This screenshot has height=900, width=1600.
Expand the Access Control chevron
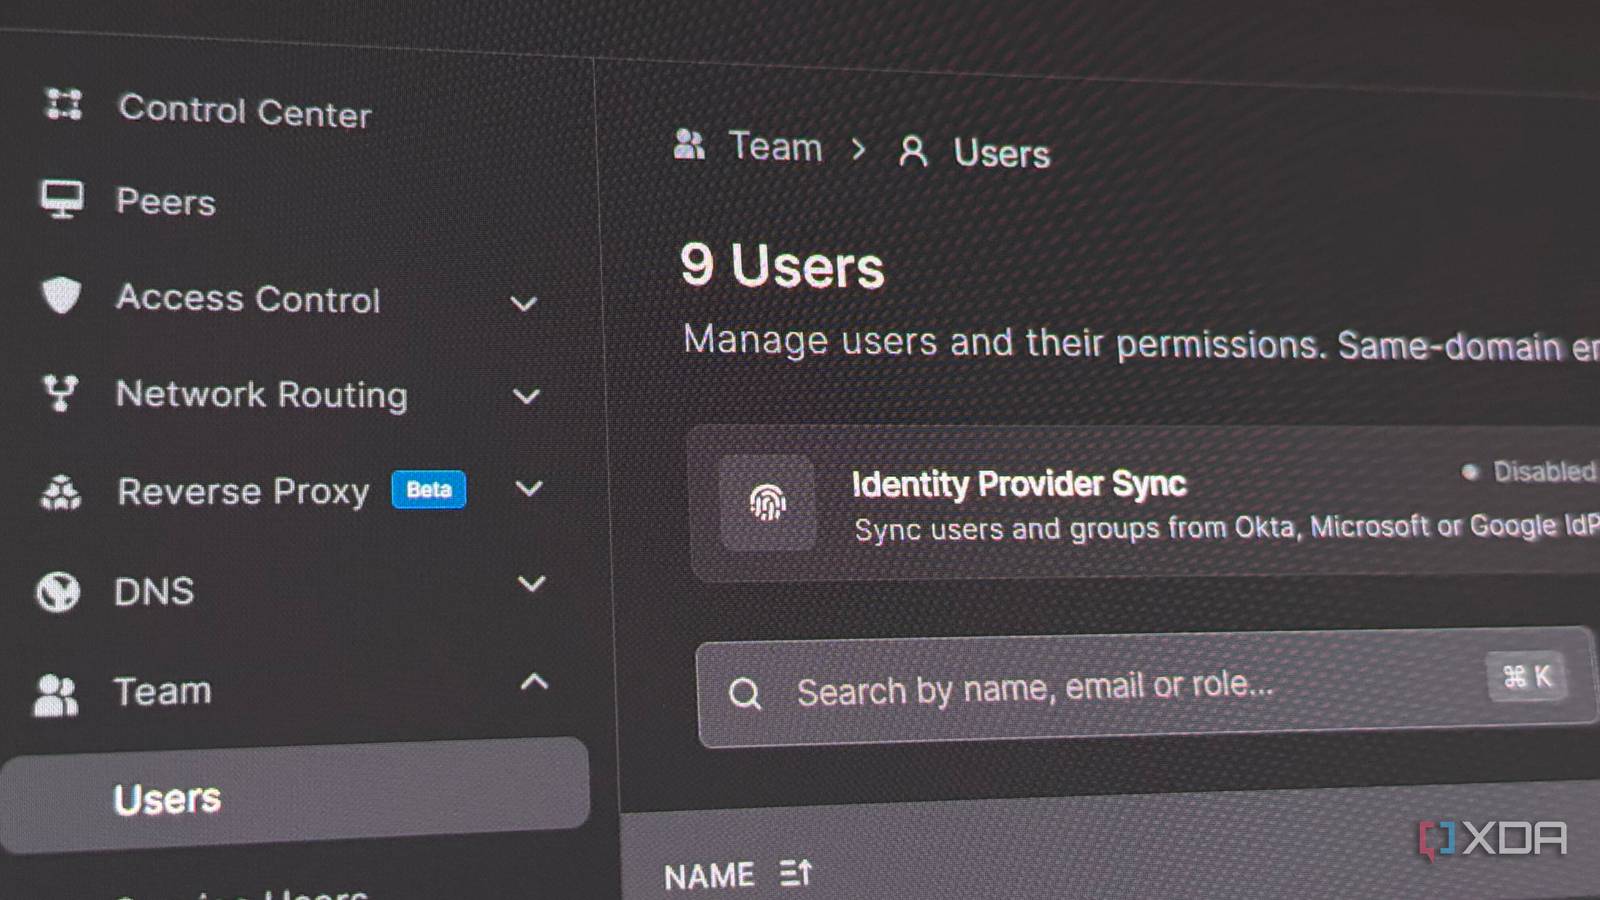click(x=524, y=303)
